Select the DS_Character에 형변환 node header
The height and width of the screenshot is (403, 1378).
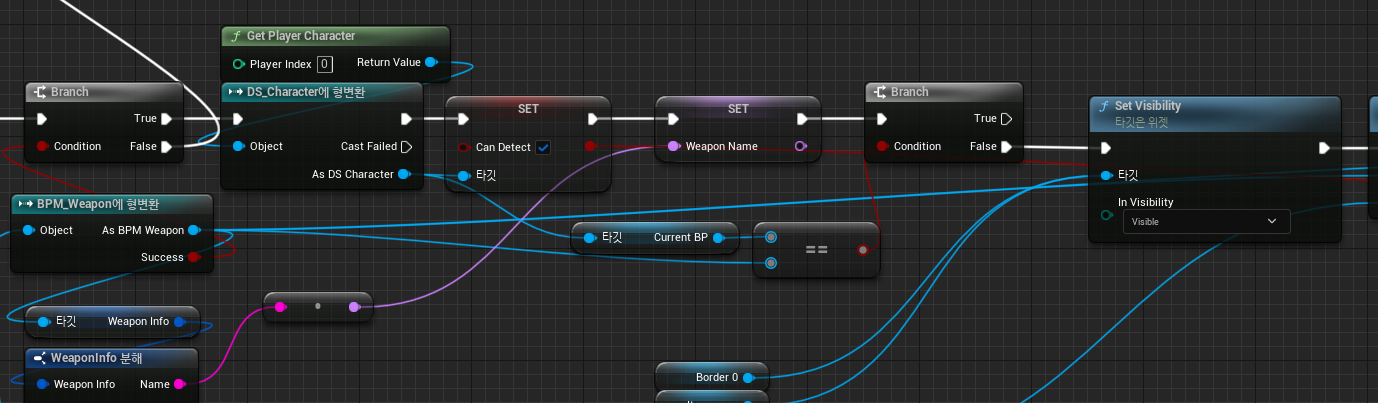[x=322, y=92]
